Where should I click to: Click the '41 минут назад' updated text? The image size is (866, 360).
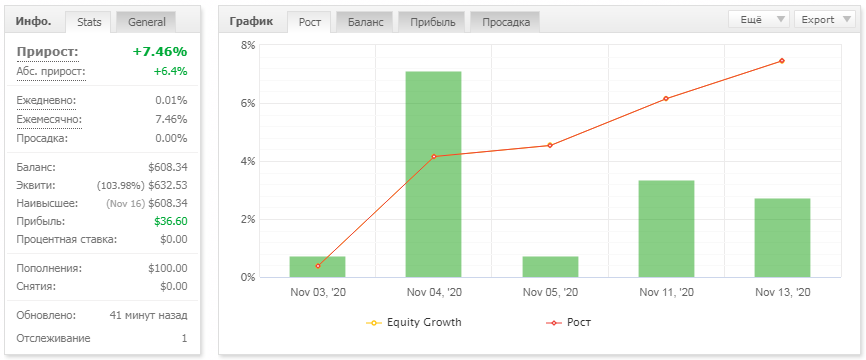point(149,316)
